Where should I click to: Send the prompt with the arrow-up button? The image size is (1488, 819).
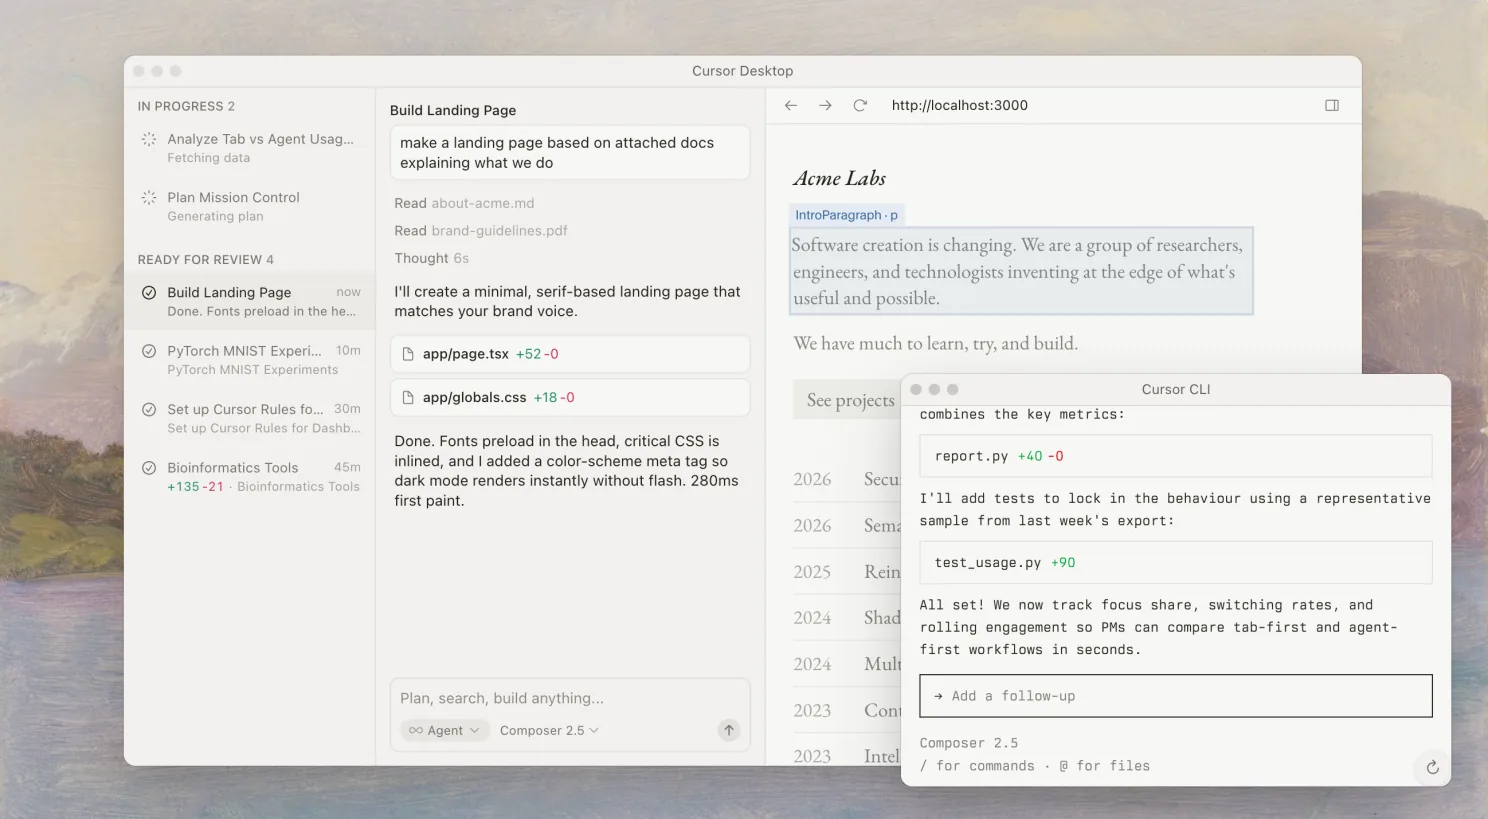pyautogui.click(x=729, y=730)
